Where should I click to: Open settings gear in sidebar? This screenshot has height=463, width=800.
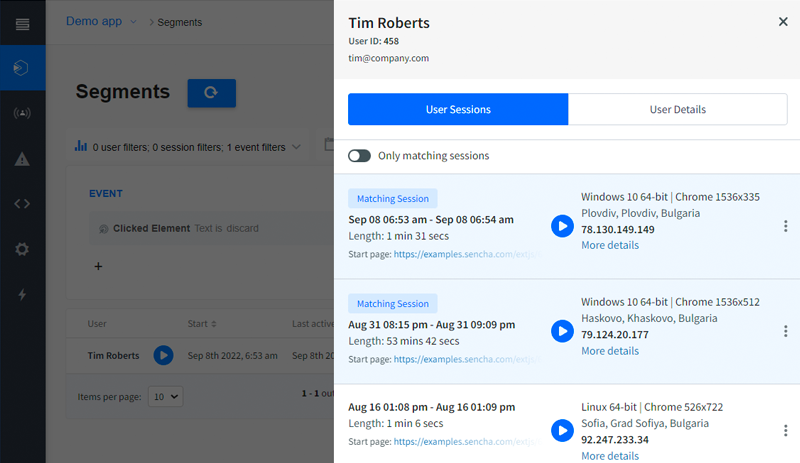[x=22, y=249]
